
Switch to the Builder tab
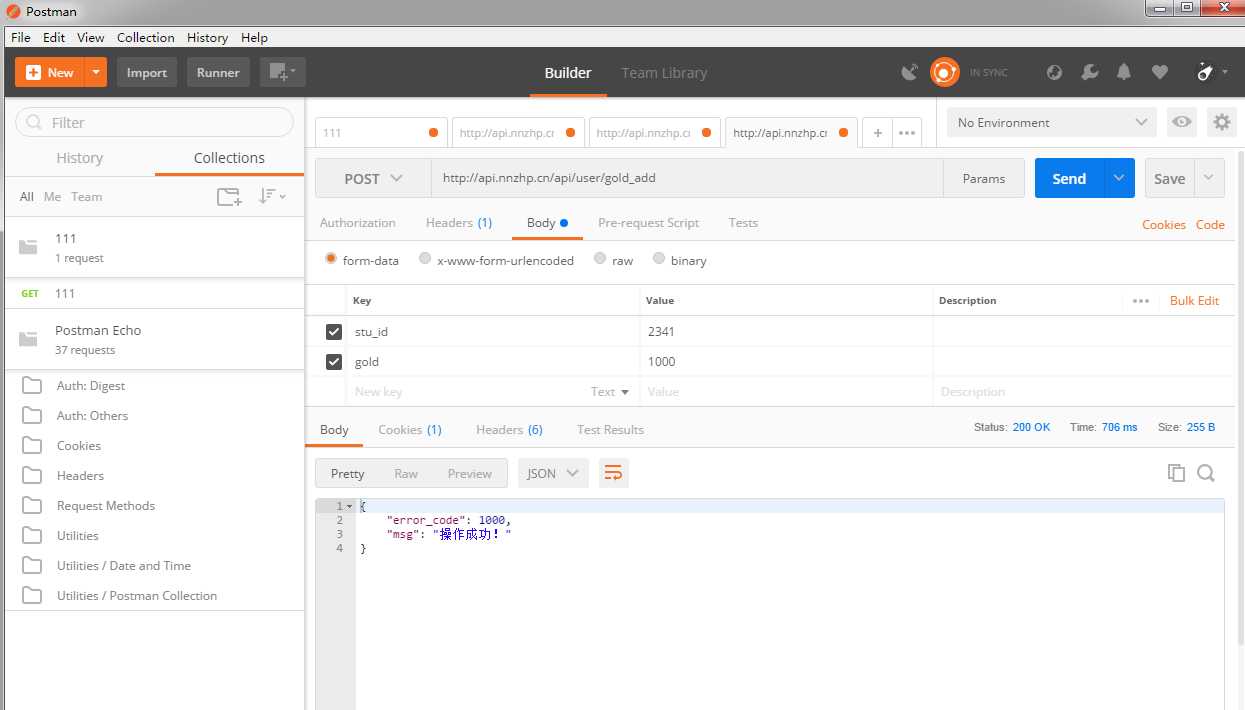tap(568, 73)
